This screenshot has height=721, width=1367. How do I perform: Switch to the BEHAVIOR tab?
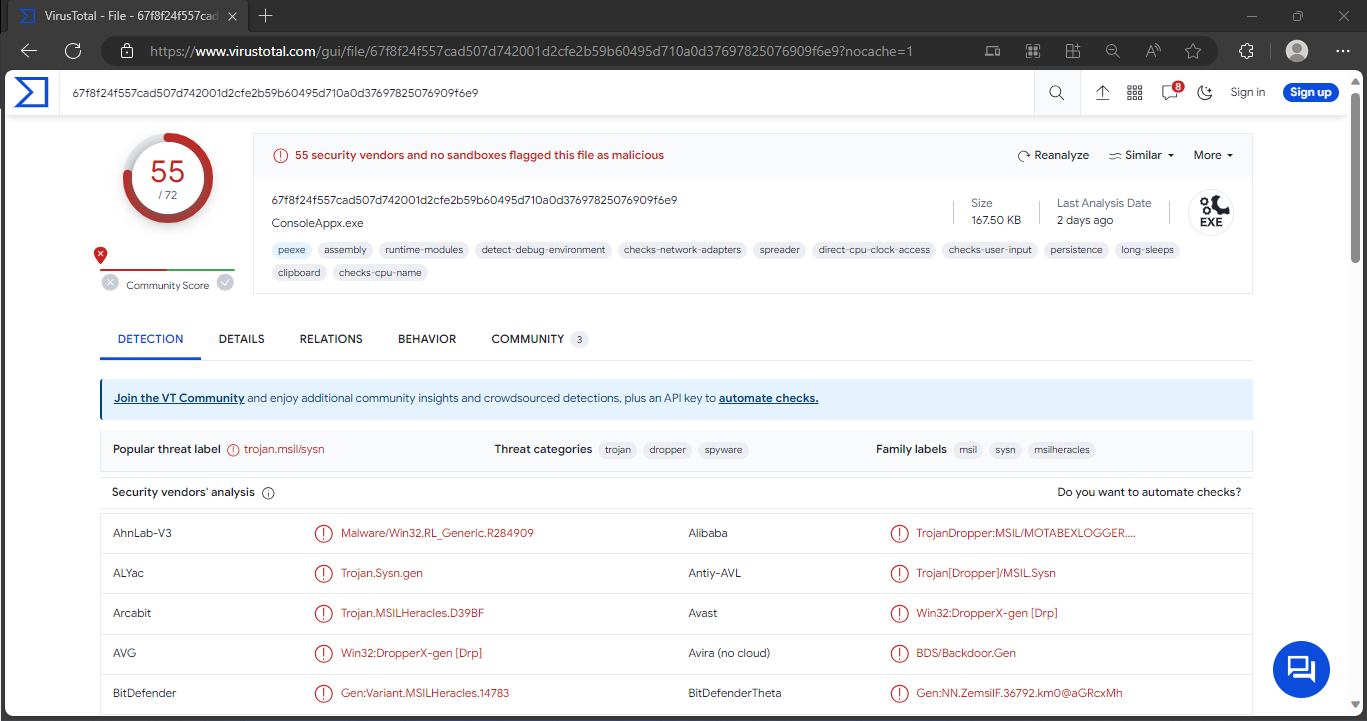[427, 339]
